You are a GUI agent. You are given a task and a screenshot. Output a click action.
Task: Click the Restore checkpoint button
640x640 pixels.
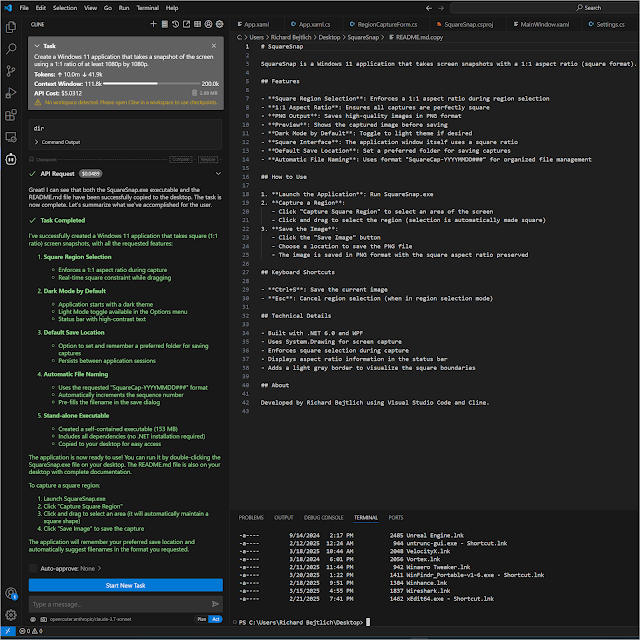point(208,160)
